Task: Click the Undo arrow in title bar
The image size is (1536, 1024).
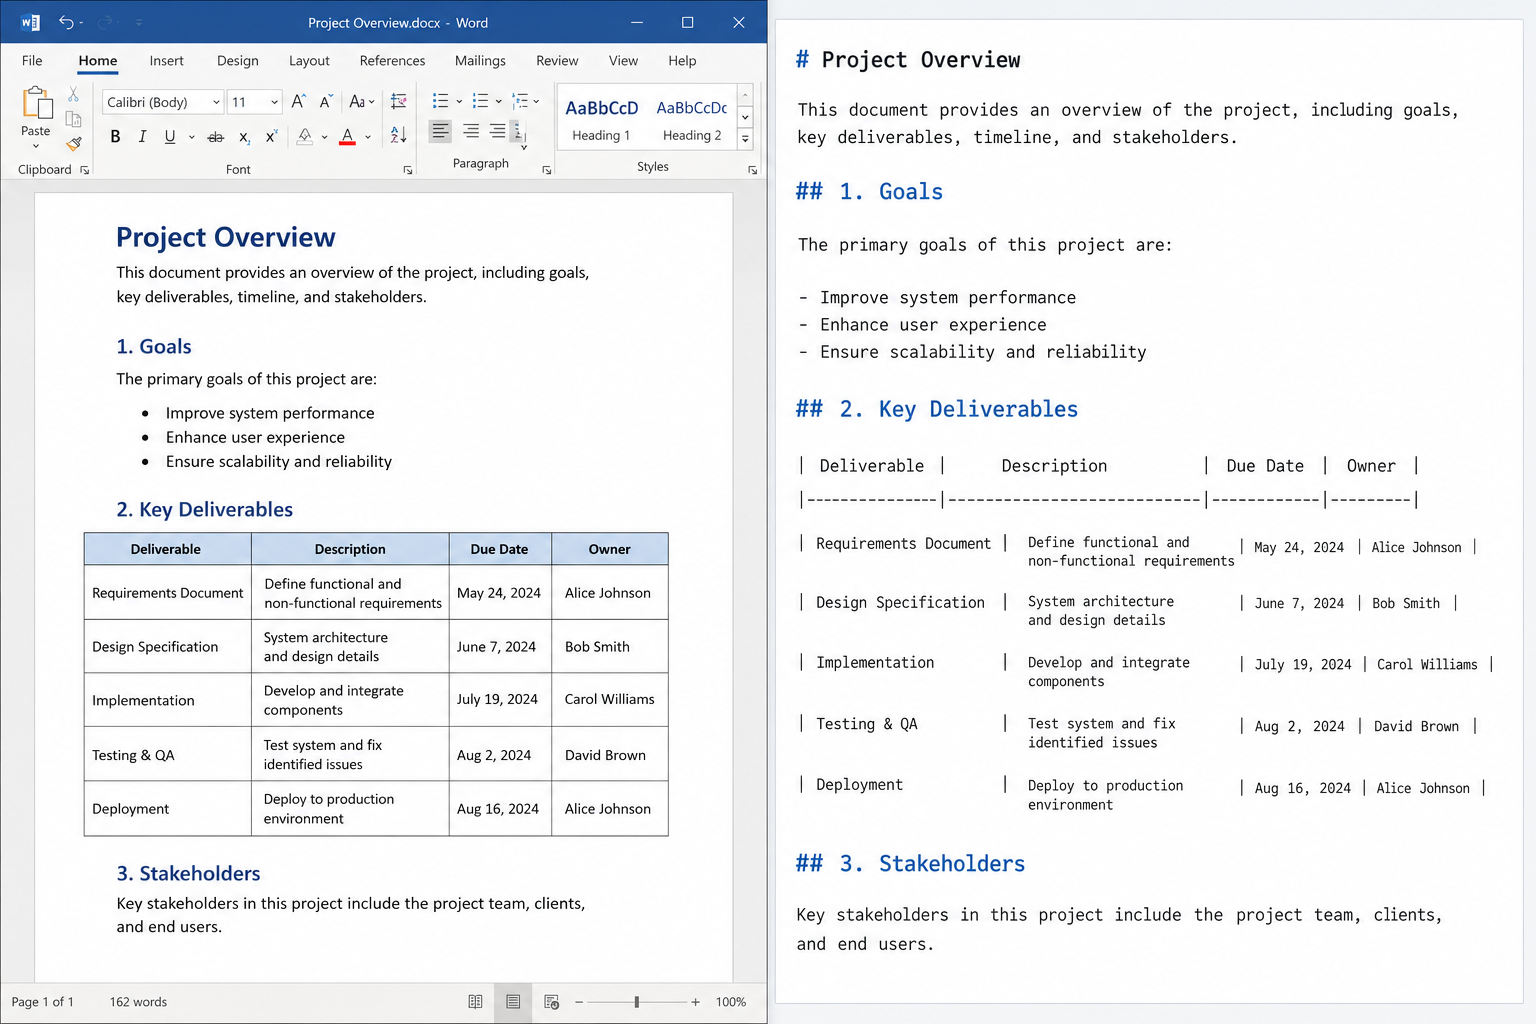Action: [65, 22]
